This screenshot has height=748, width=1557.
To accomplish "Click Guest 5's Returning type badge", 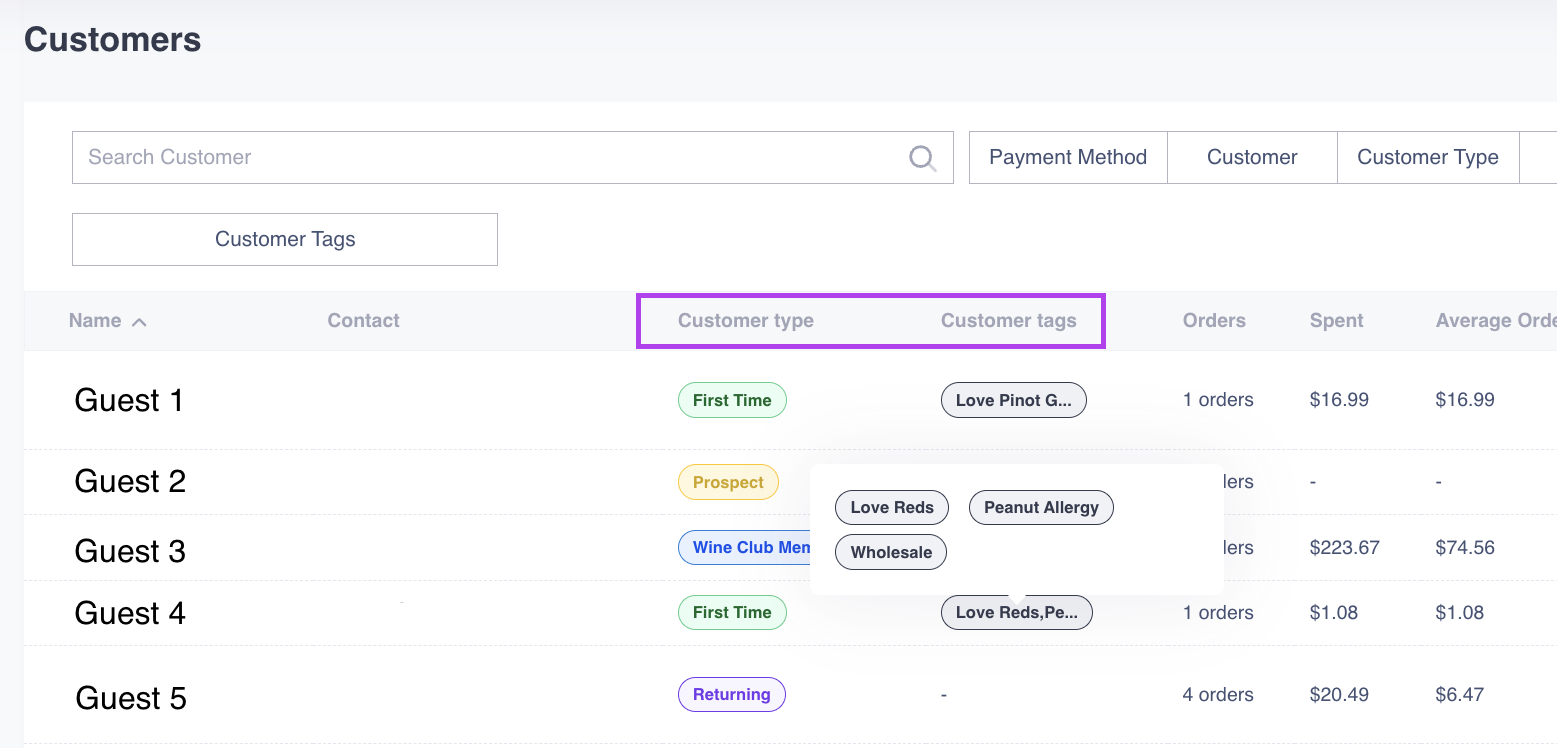I will tap(731, 695).
